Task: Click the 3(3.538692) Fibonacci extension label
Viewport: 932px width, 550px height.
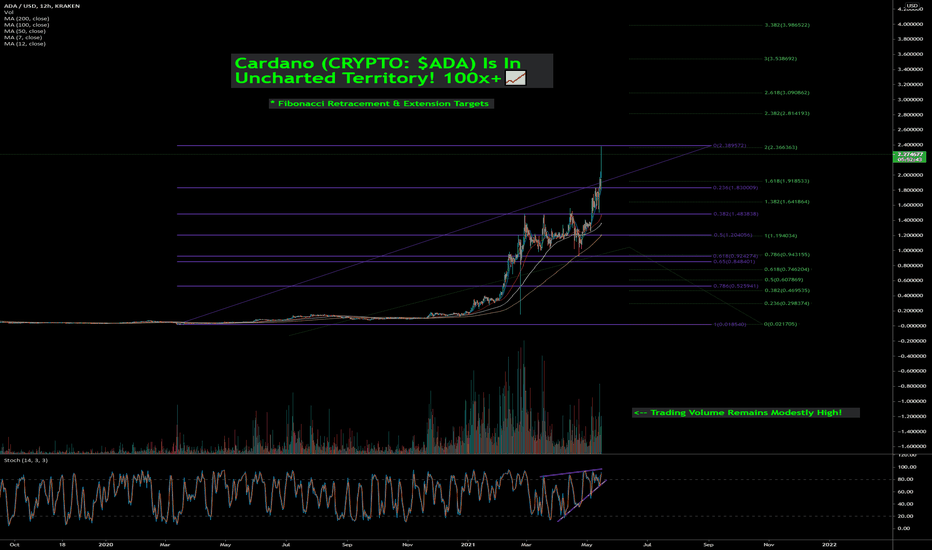Action: [x=781, y=59]
